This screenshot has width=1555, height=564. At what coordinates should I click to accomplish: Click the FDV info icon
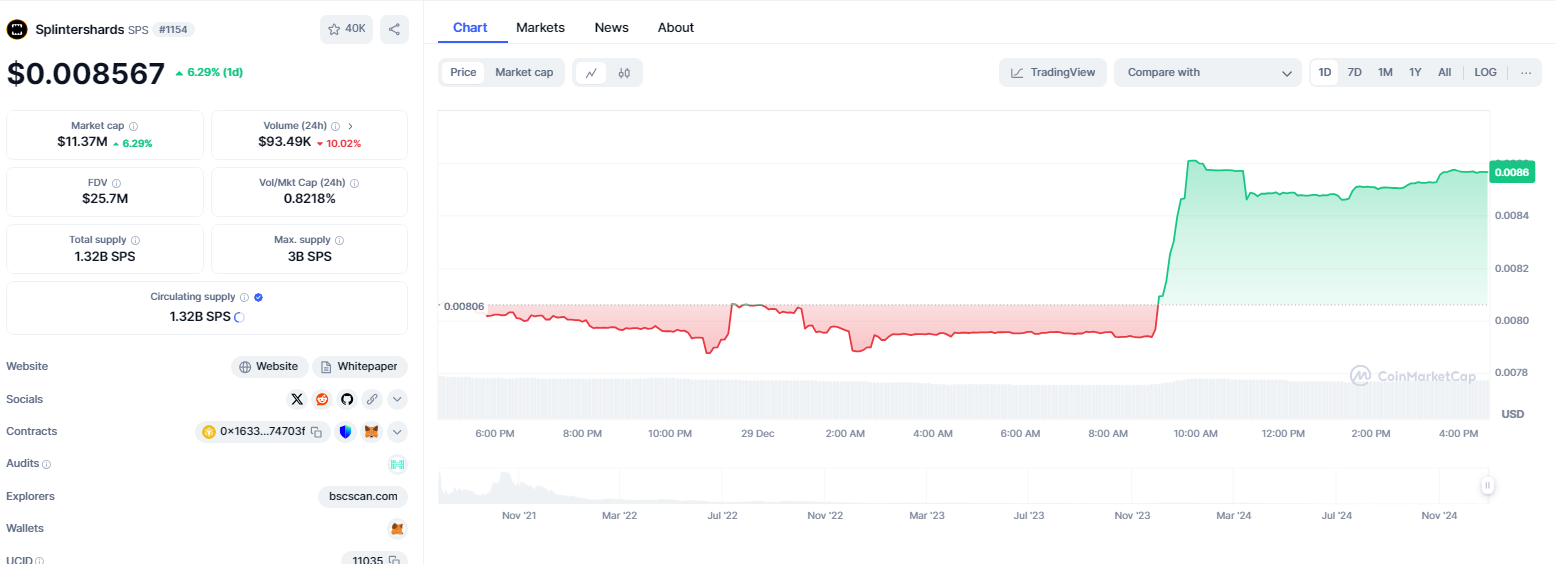coord(116,183)
